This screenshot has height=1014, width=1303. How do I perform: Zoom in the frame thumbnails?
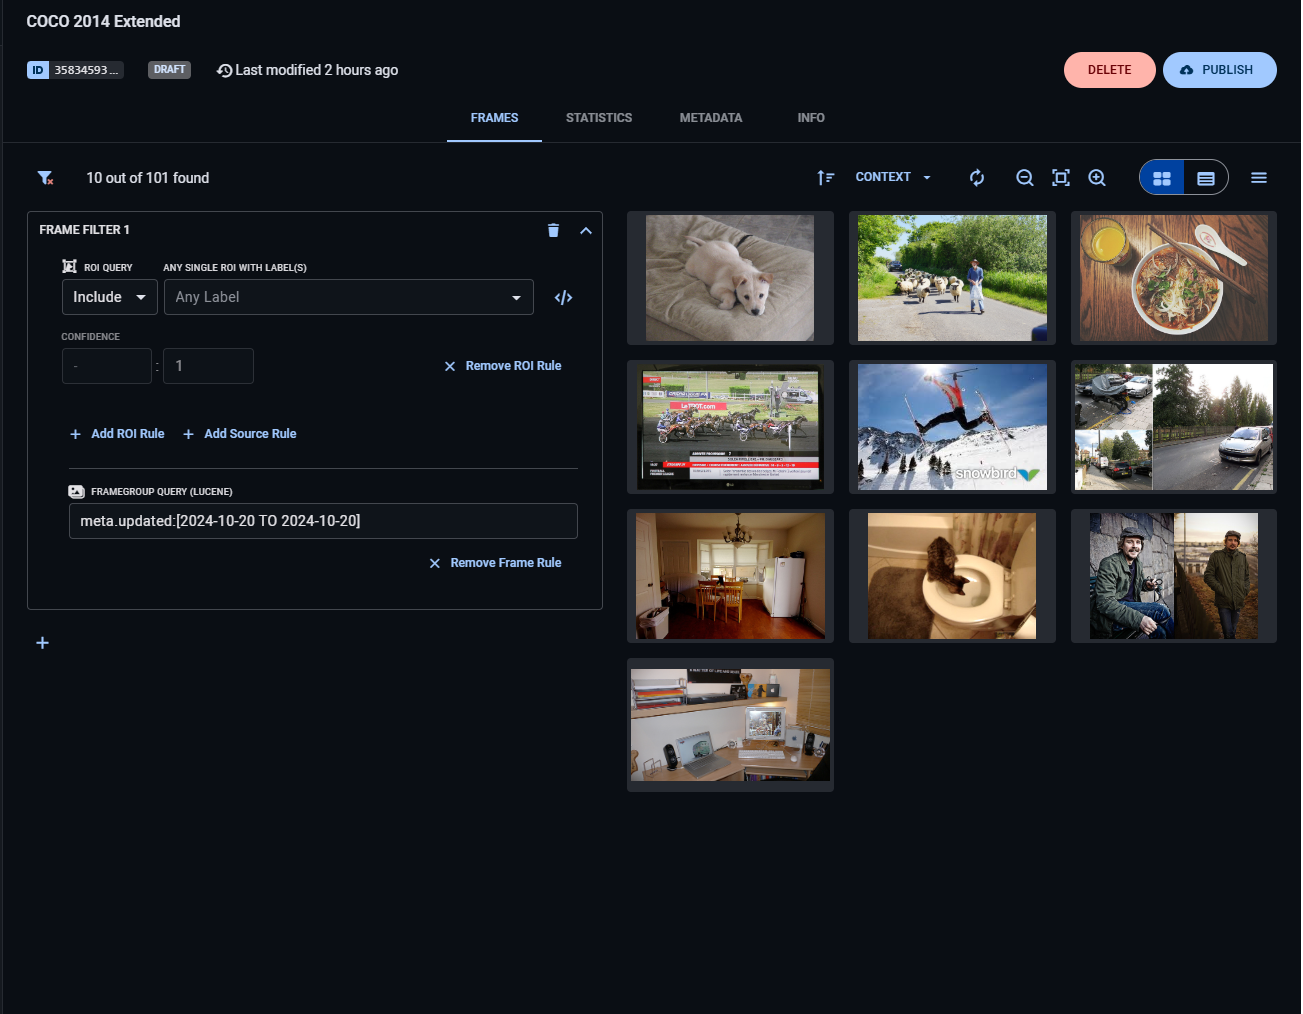(1097, 178)
